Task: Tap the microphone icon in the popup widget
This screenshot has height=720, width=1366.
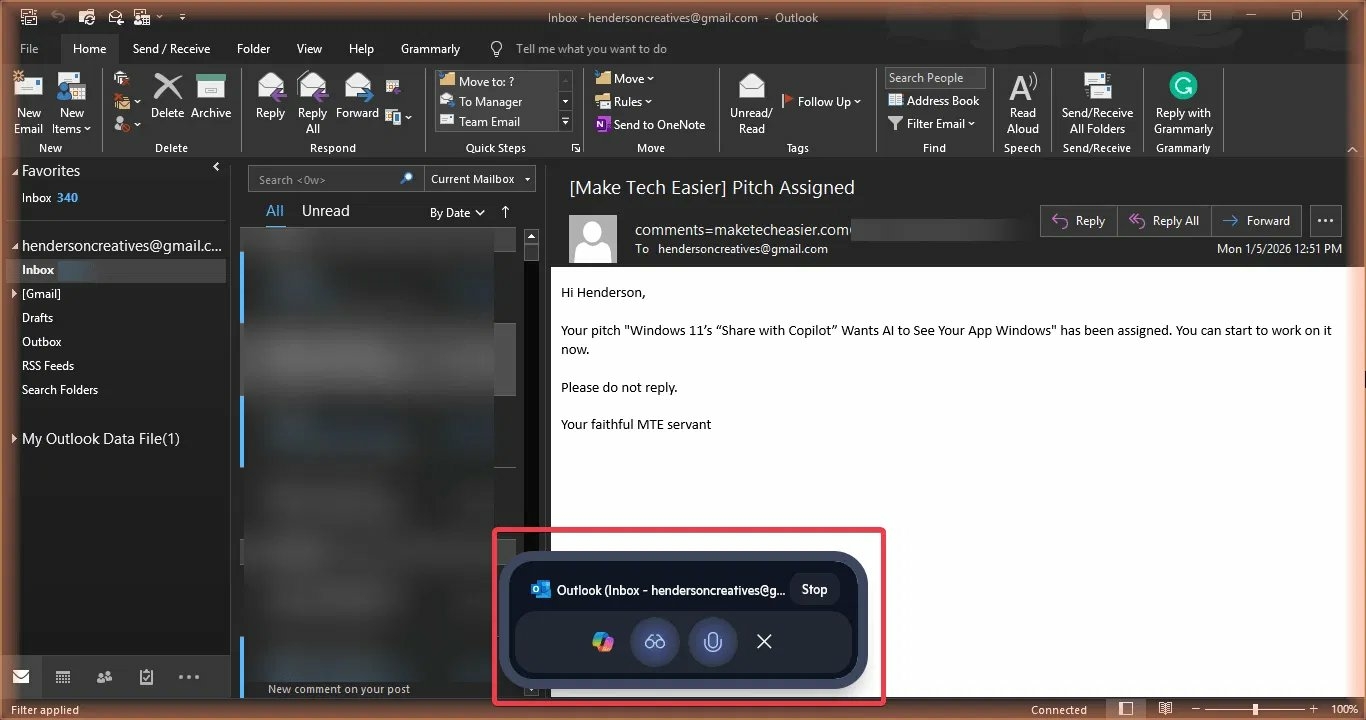Action: tap(712, 641)
